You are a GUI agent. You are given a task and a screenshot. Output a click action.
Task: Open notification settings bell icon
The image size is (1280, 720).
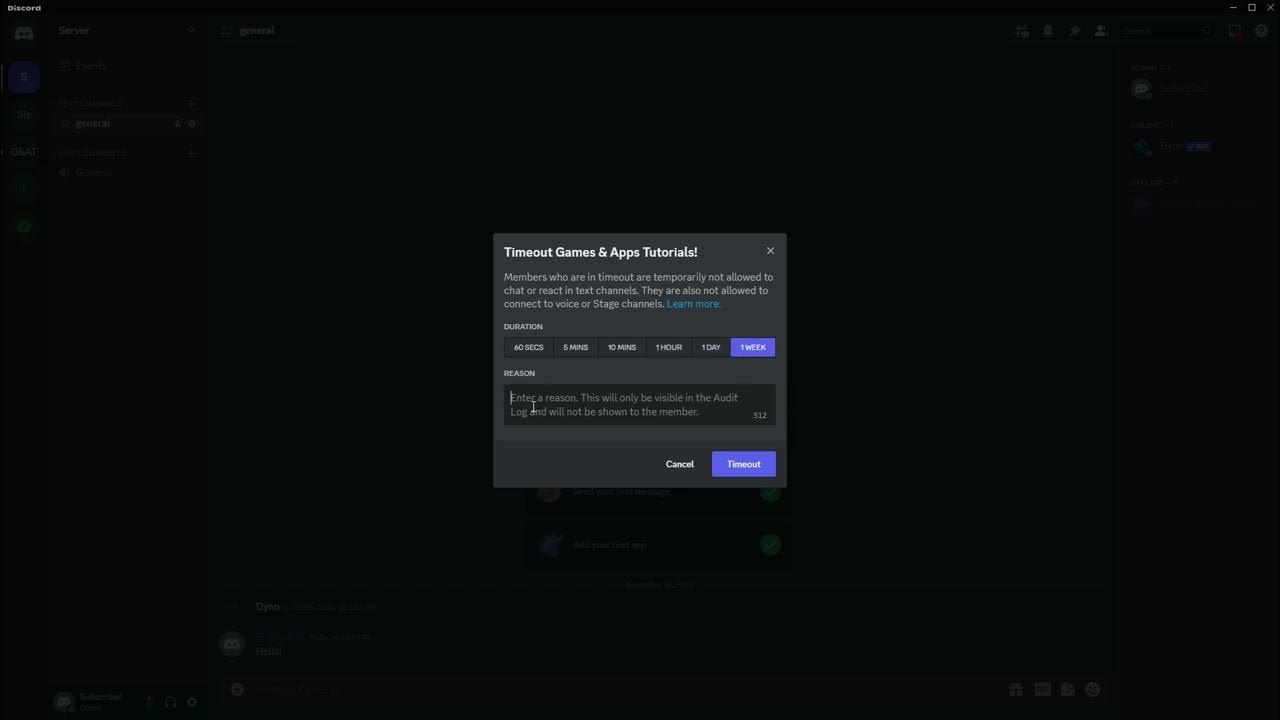pyautogui.click(x=1048, y=31)
